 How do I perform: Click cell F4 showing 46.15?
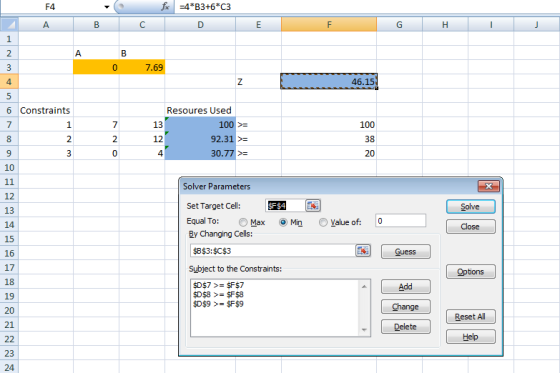point(329,81)
